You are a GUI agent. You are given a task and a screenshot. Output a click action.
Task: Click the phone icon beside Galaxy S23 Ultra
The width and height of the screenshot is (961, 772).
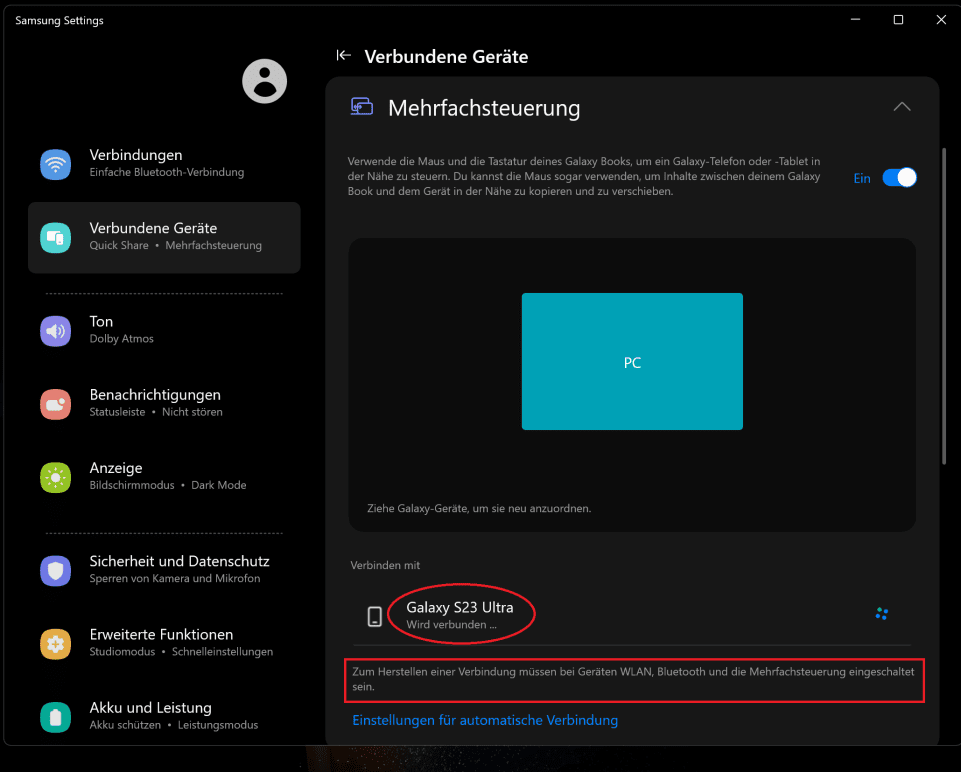tap(374, 616)
